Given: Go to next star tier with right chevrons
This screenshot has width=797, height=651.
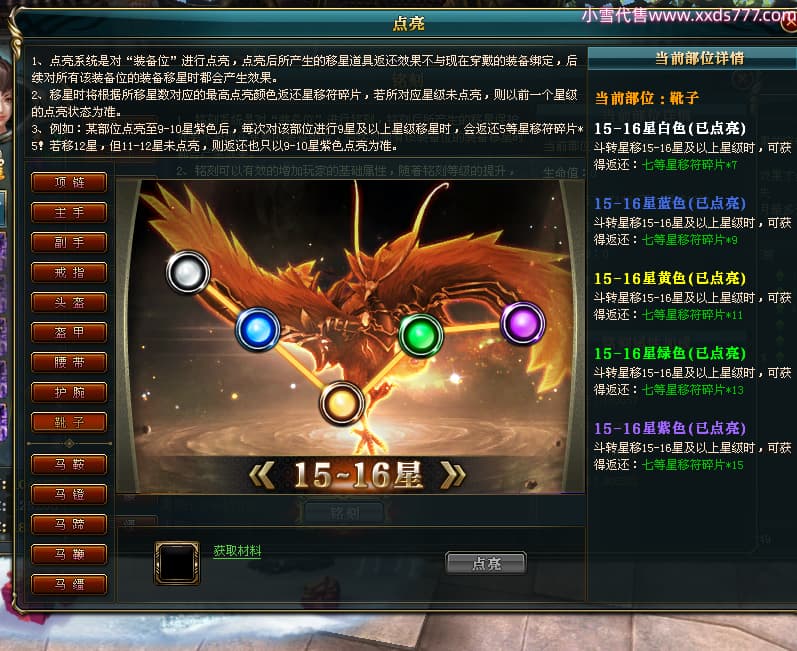Looking at the screenshot, I should click(452, 476).
